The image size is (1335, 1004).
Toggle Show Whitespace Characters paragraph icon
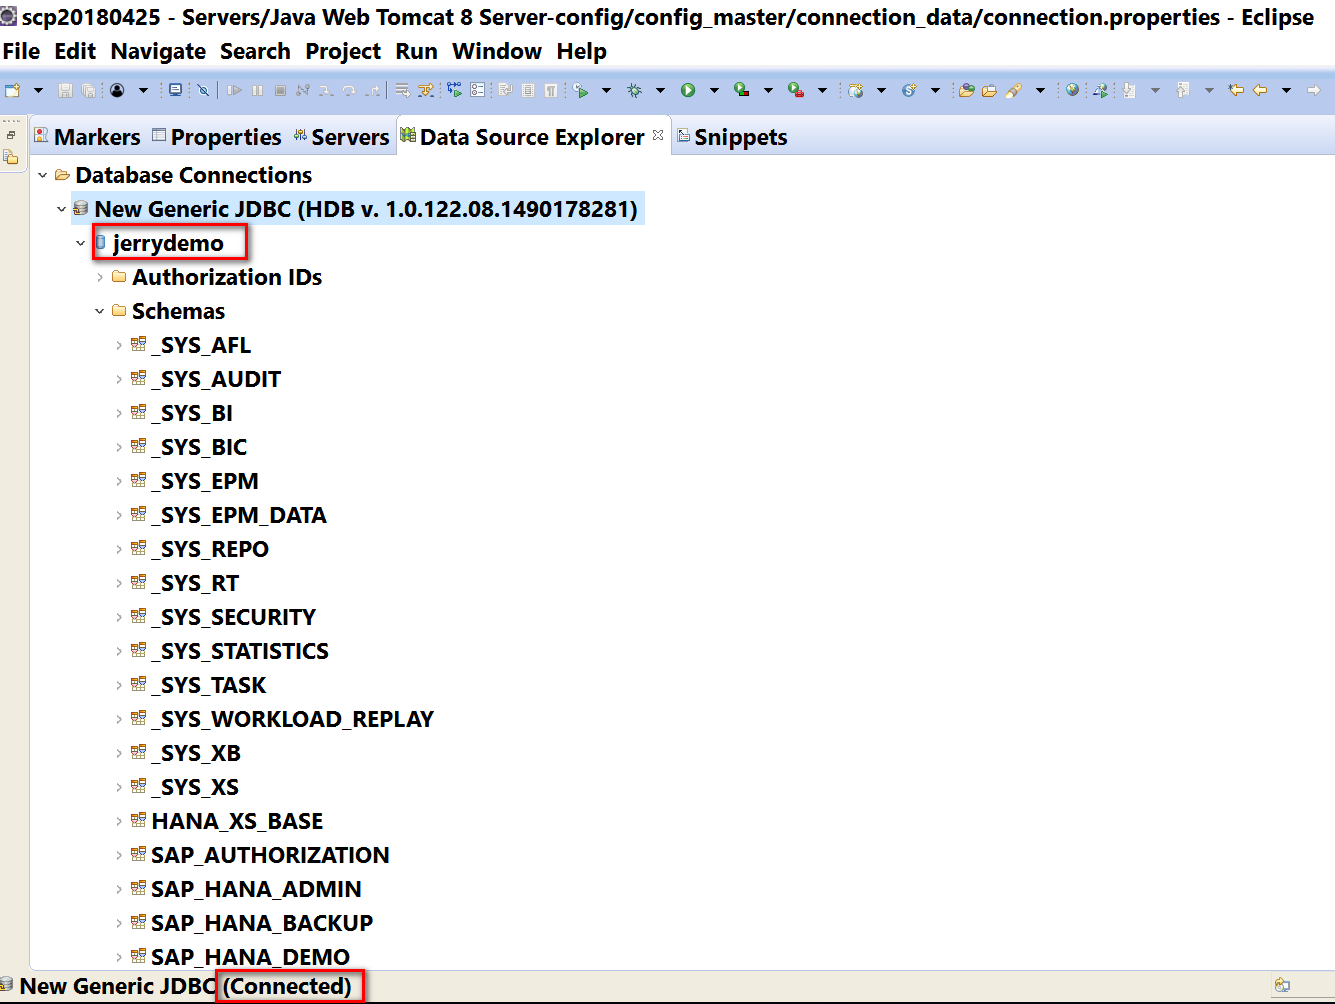click(551, 90)
